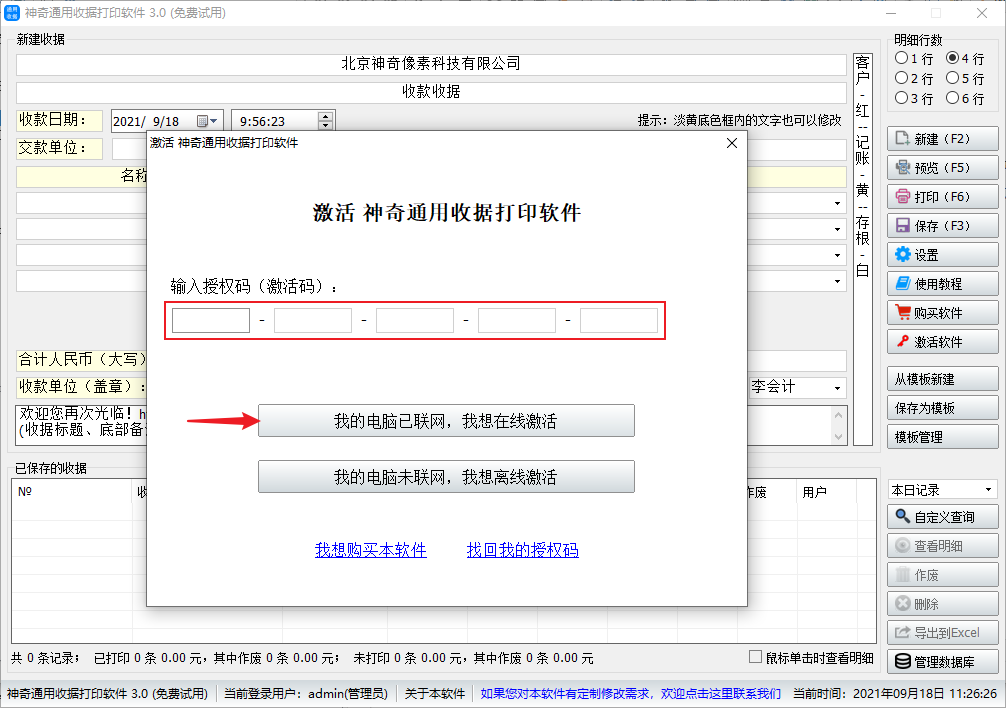Click the fifth activation code field
Screen dimensions: 1006x708
619,321
